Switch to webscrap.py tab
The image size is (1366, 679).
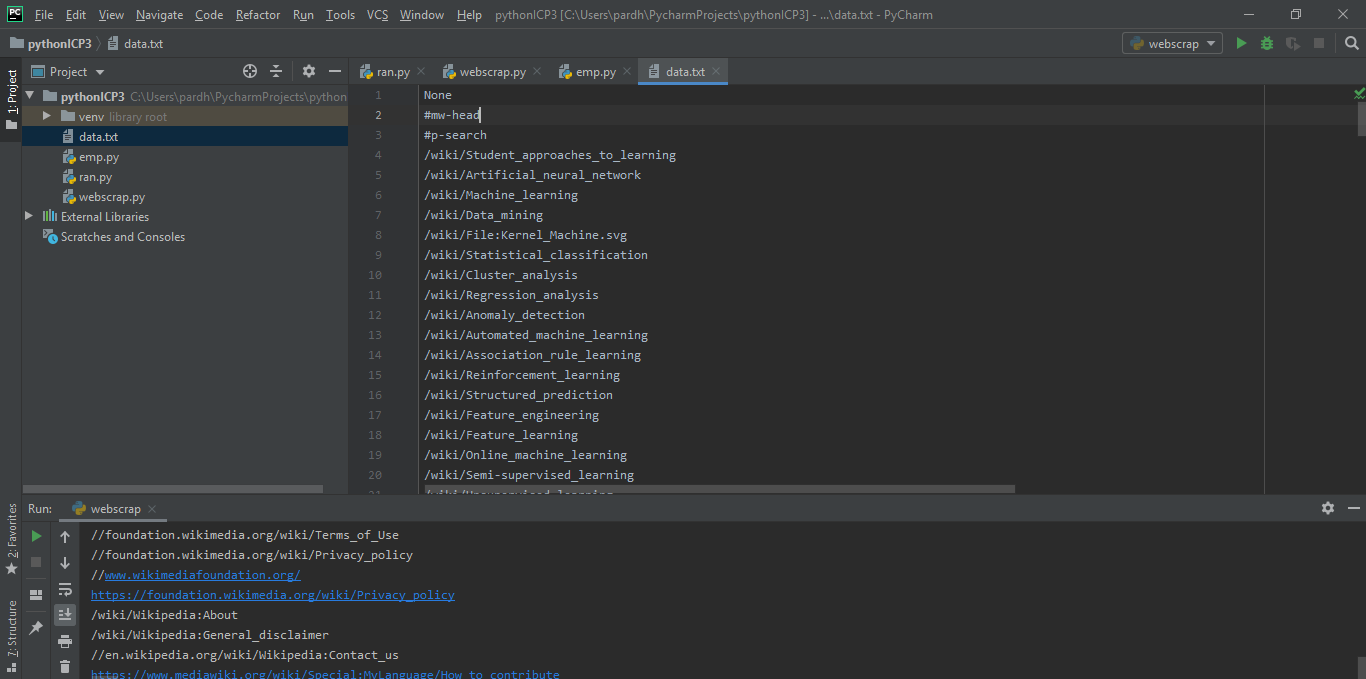pos(493,72)
